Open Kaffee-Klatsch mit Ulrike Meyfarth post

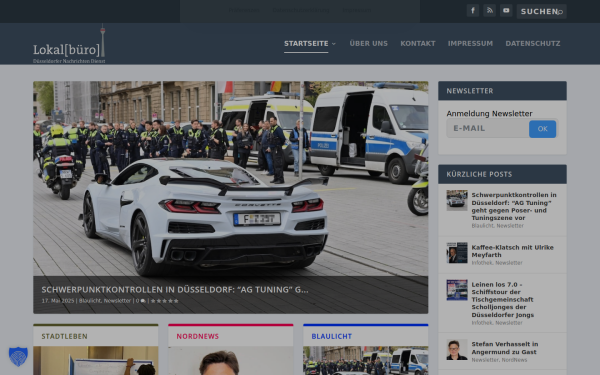click(x=512, y=251)
